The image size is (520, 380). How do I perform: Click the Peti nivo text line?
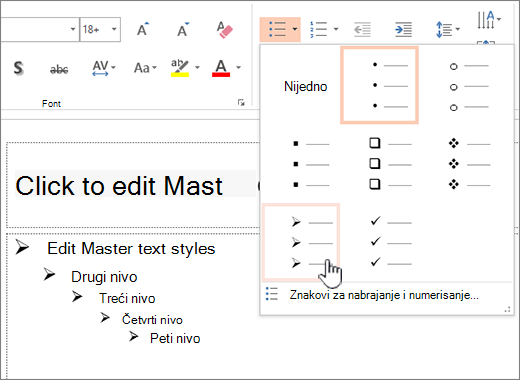pyautogui.click(x=175, y=338)
